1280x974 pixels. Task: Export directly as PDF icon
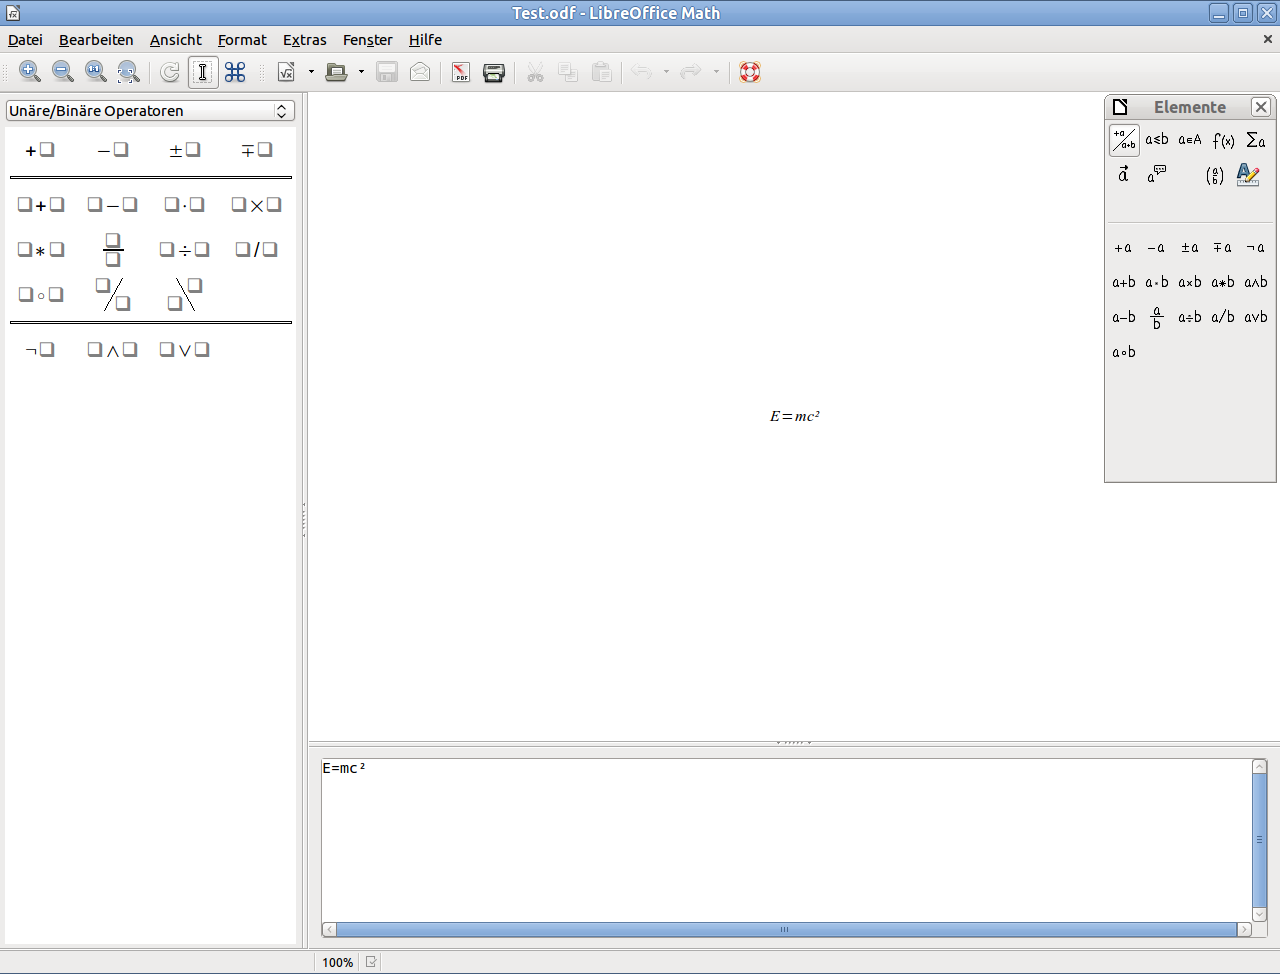point(461,72)
